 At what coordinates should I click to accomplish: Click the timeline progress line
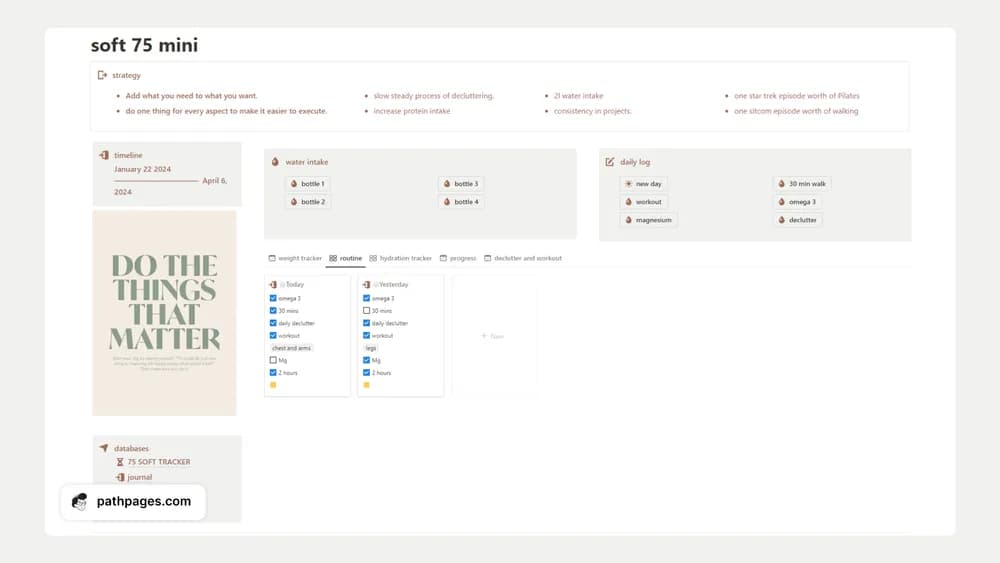pyautogui.click(x=156, y=181)
